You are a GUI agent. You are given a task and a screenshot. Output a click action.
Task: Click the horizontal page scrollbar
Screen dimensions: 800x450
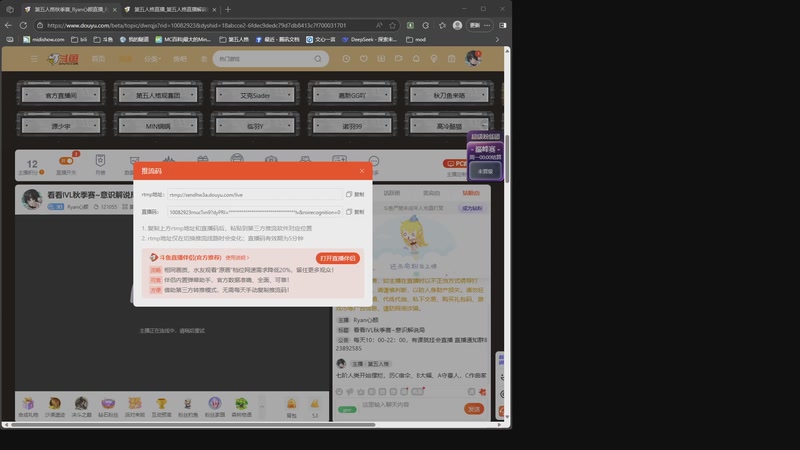pyautogui.click(x=194, y=424)
